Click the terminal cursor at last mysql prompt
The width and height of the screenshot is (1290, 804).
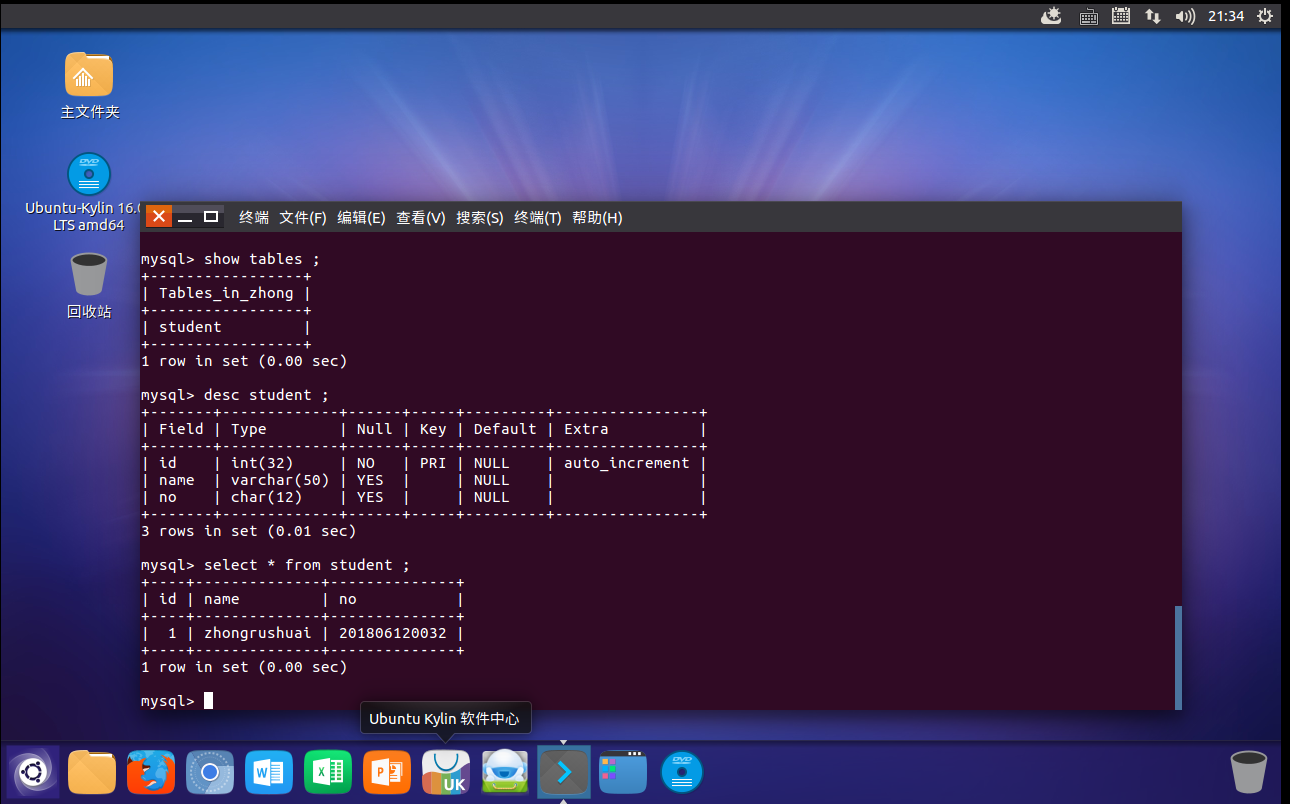click(208, 701)
